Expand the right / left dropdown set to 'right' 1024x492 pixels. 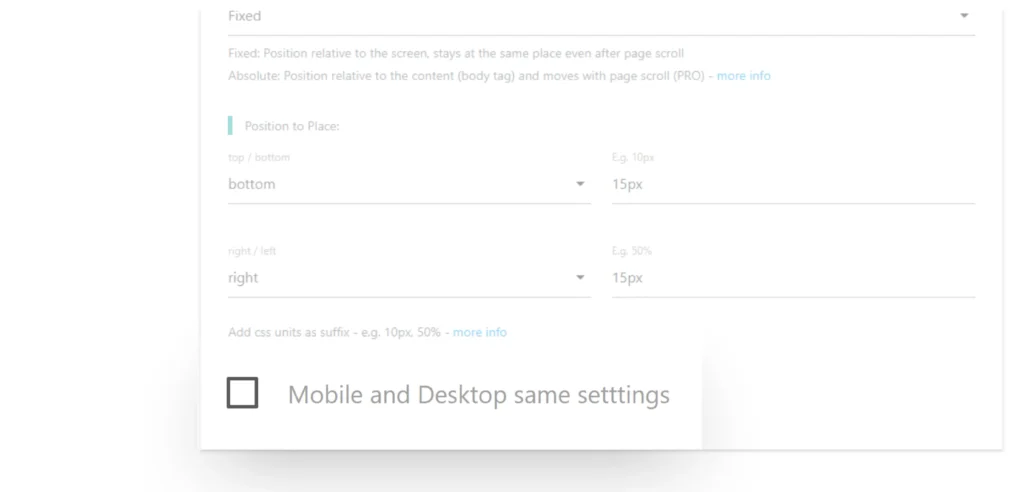[400, 278]
